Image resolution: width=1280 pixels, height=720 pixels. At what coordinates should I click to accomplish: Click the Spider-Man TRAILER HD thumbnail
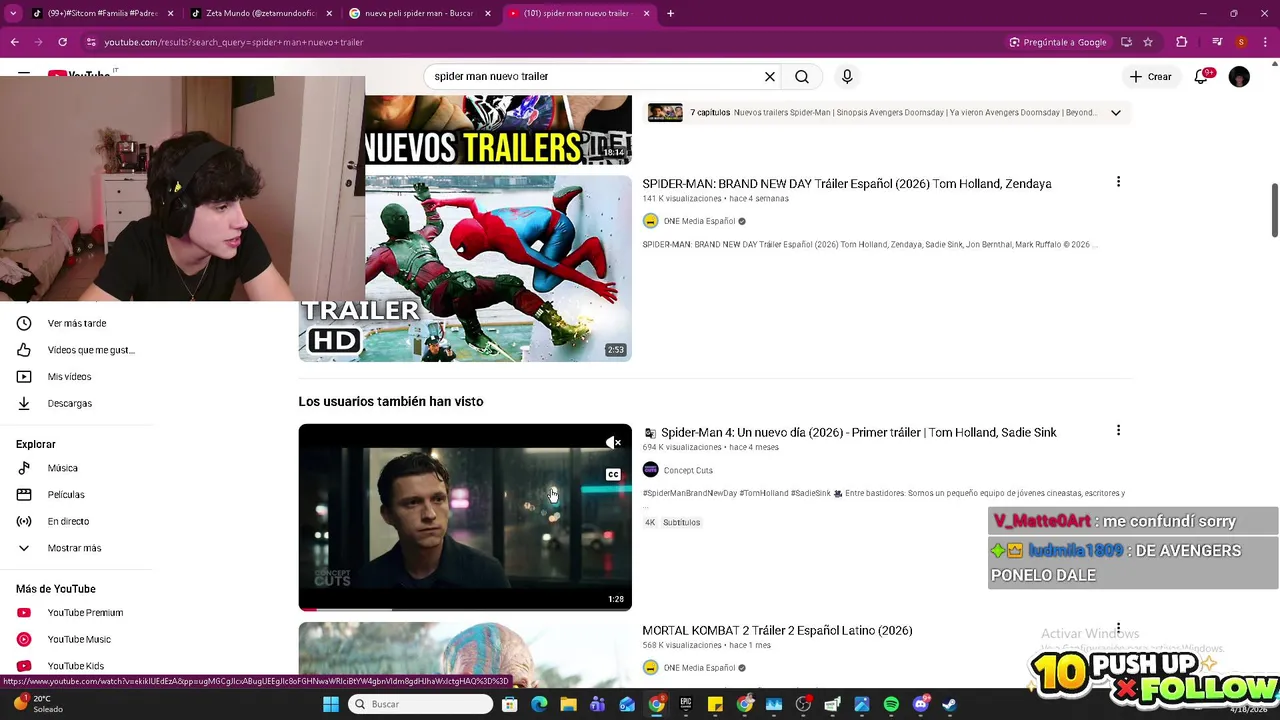pyautogui.click(x=465, y=269)
